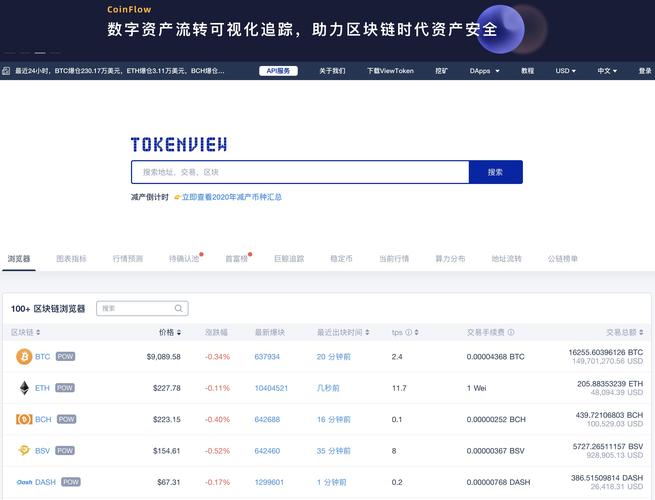This screenshot has height=500, width=655.
Task: Open the 地址流转 tab
Action: tap(506, 259)
